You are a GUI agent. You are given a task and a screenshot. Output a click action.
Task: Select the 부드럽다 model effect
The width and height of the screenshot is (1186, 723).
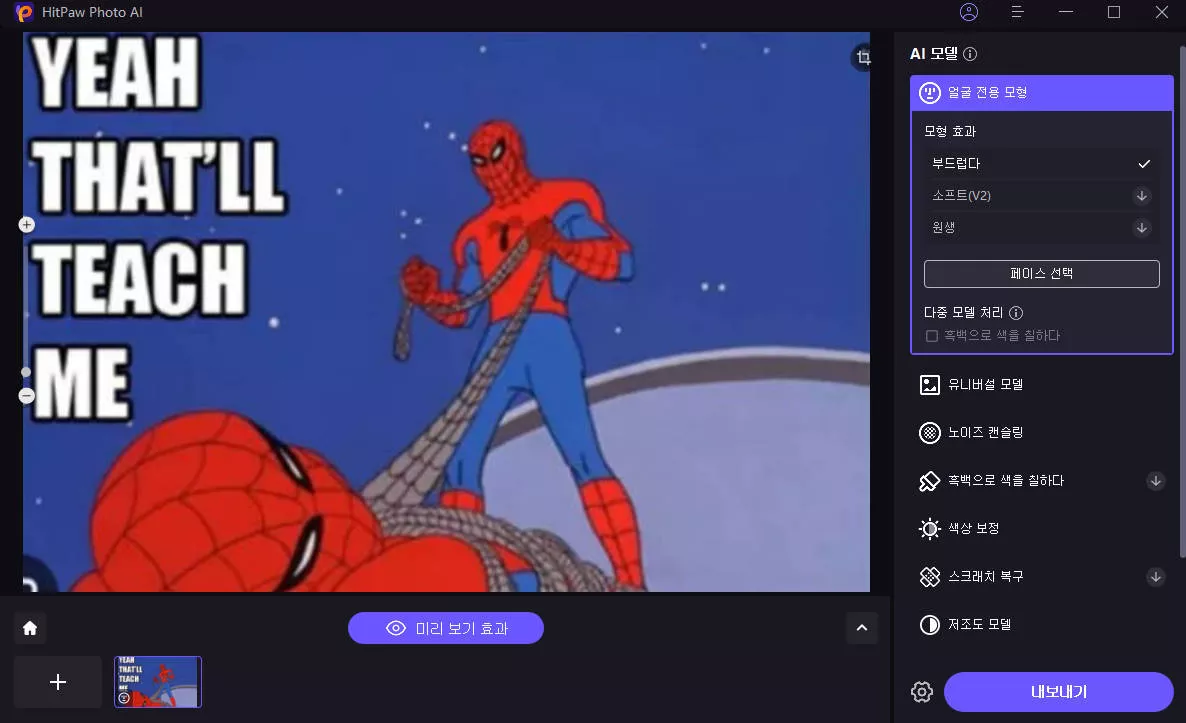(x=1040, y=164)
